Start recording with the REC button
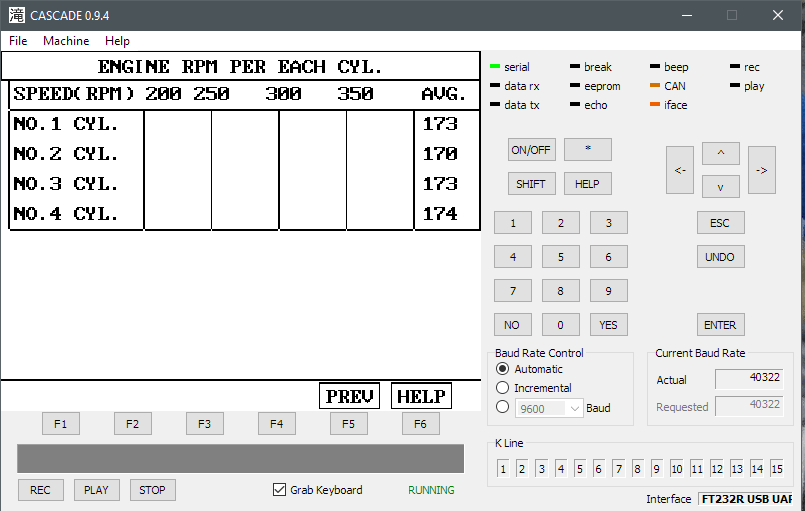 click(40, 490)
